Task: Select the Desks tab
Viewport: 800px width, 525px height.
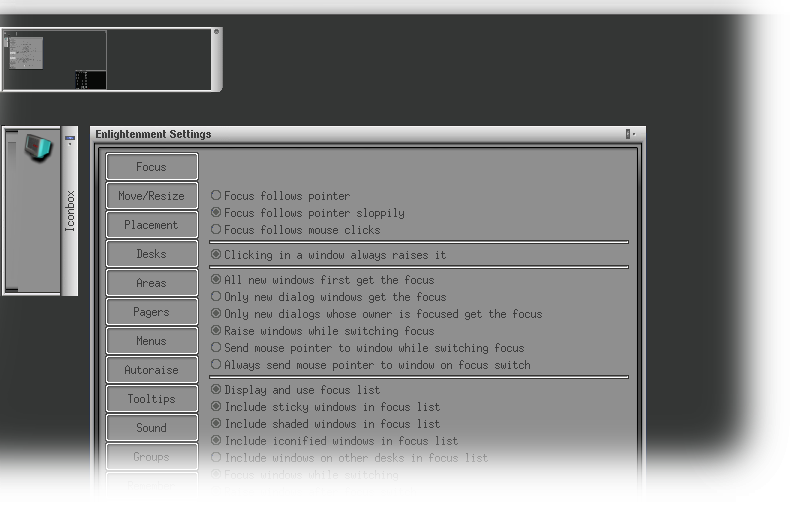Action: [152, 254]
